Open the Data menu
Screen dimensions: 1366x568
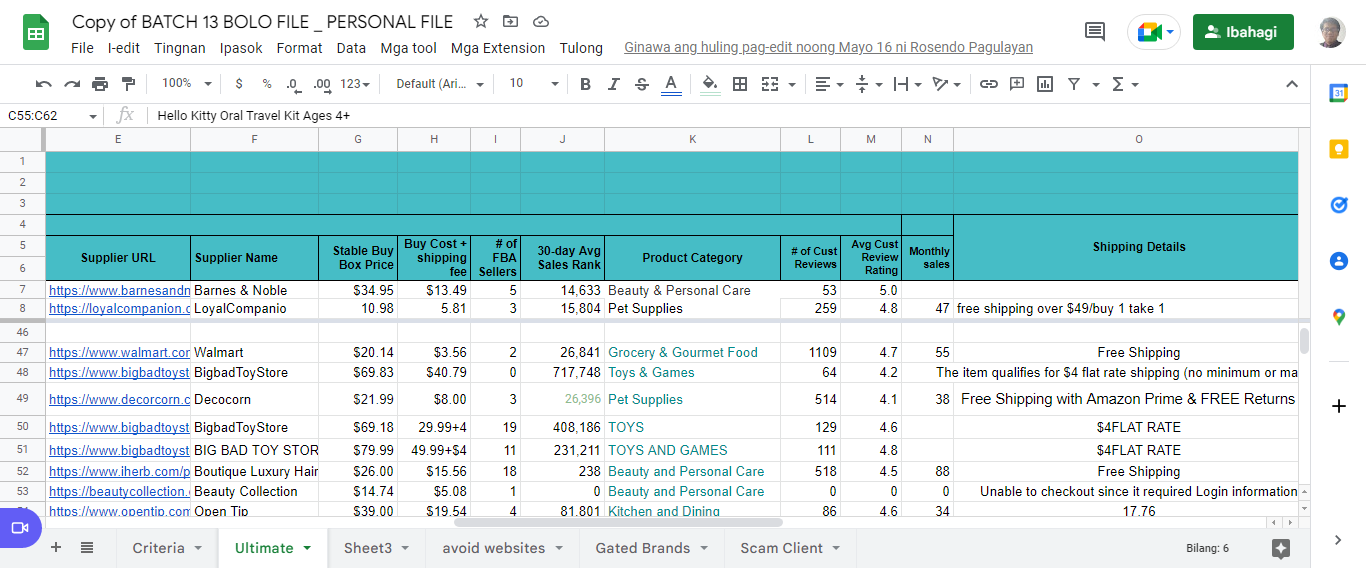(x=351, y=48)
